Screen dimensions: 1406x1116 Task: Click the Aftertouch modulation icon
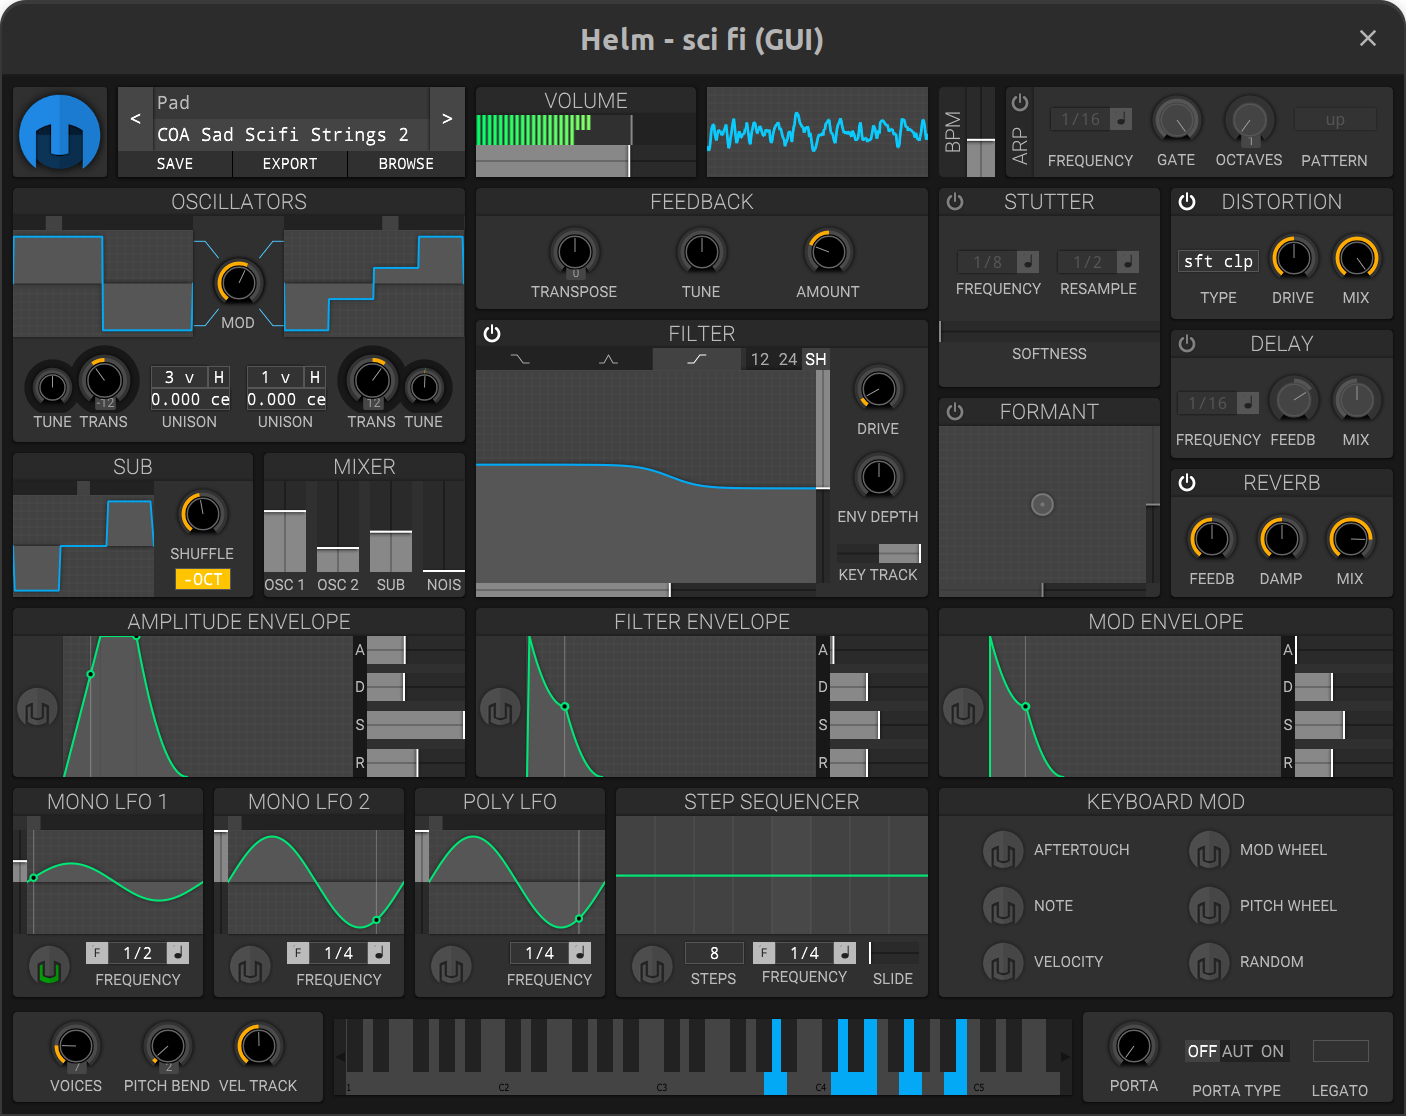pyautogui.click(x=1003, y=851)
